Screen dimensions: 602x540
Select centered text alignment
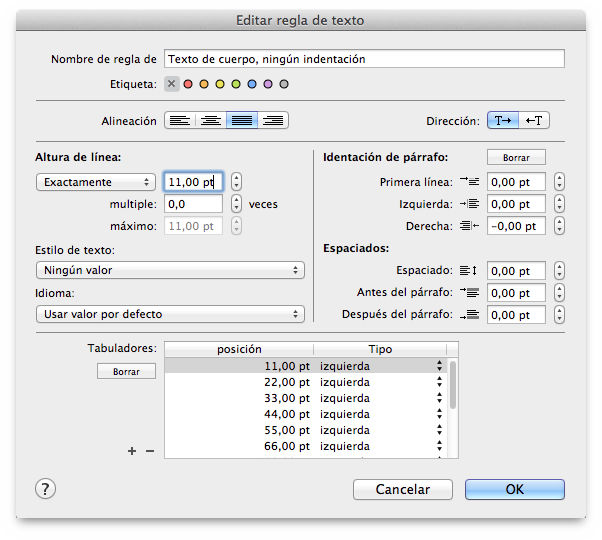pyautogui.click(x=211, y=121)
